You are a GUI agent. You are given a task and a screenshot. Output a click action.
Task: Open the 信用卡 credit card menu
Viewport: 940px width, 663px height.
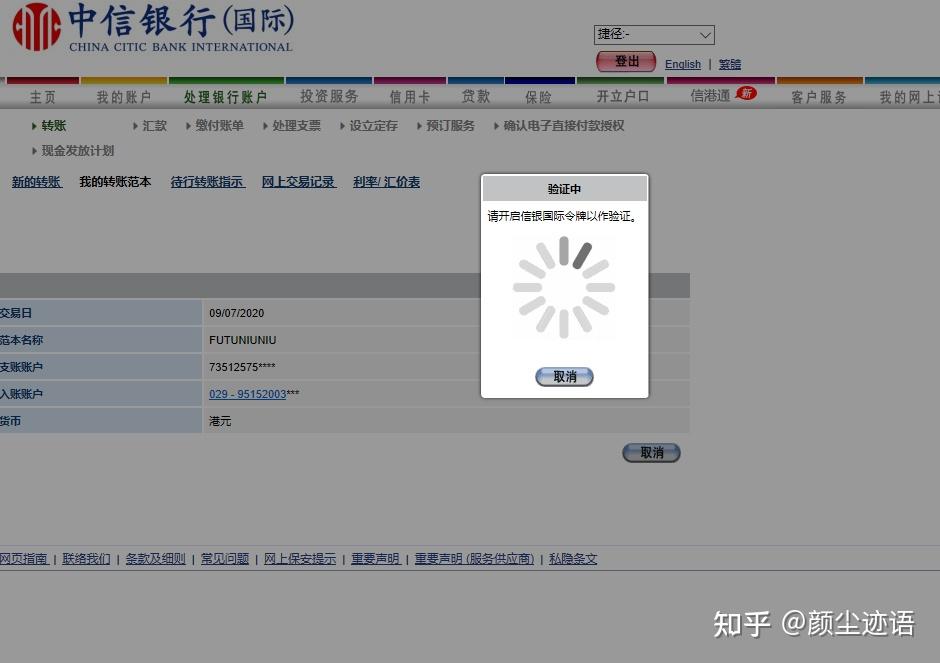410,97
